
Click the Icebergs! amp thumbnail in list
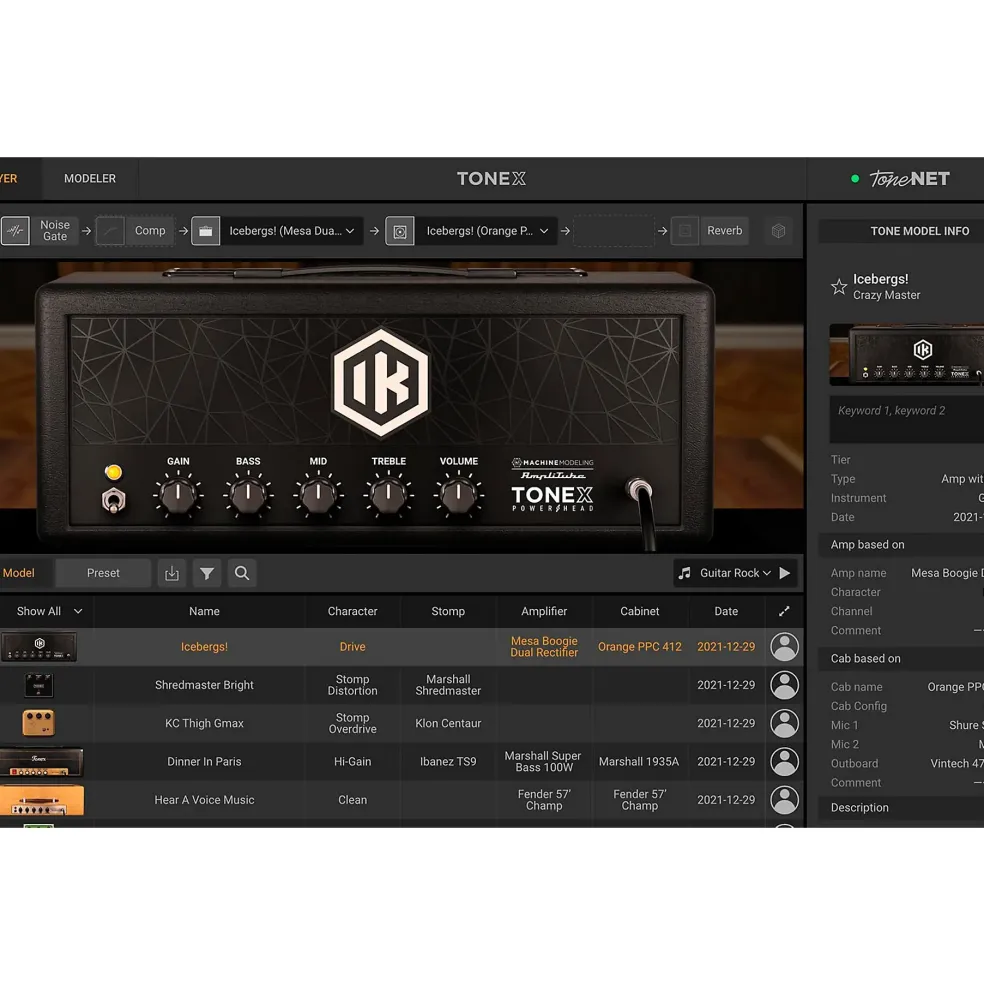pyautogui.click(x=39, y=647)
